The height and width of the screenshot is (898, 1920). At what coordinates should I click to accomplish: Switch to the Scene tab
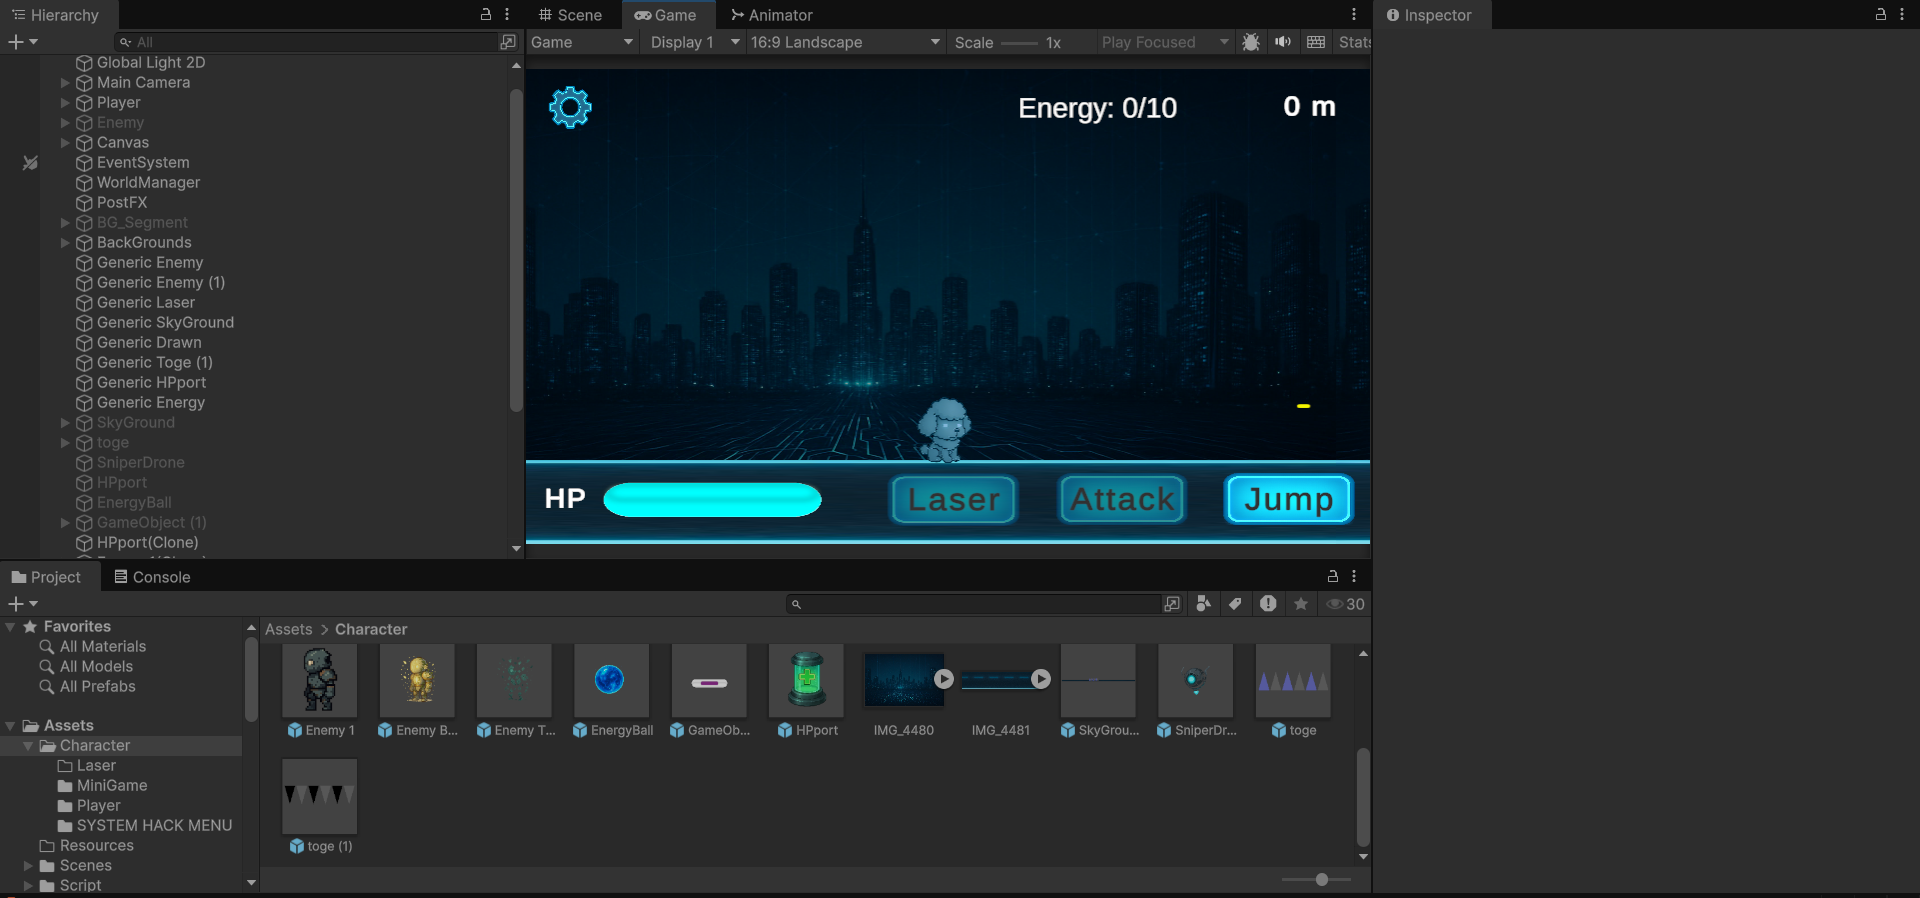tap(570, 15)
